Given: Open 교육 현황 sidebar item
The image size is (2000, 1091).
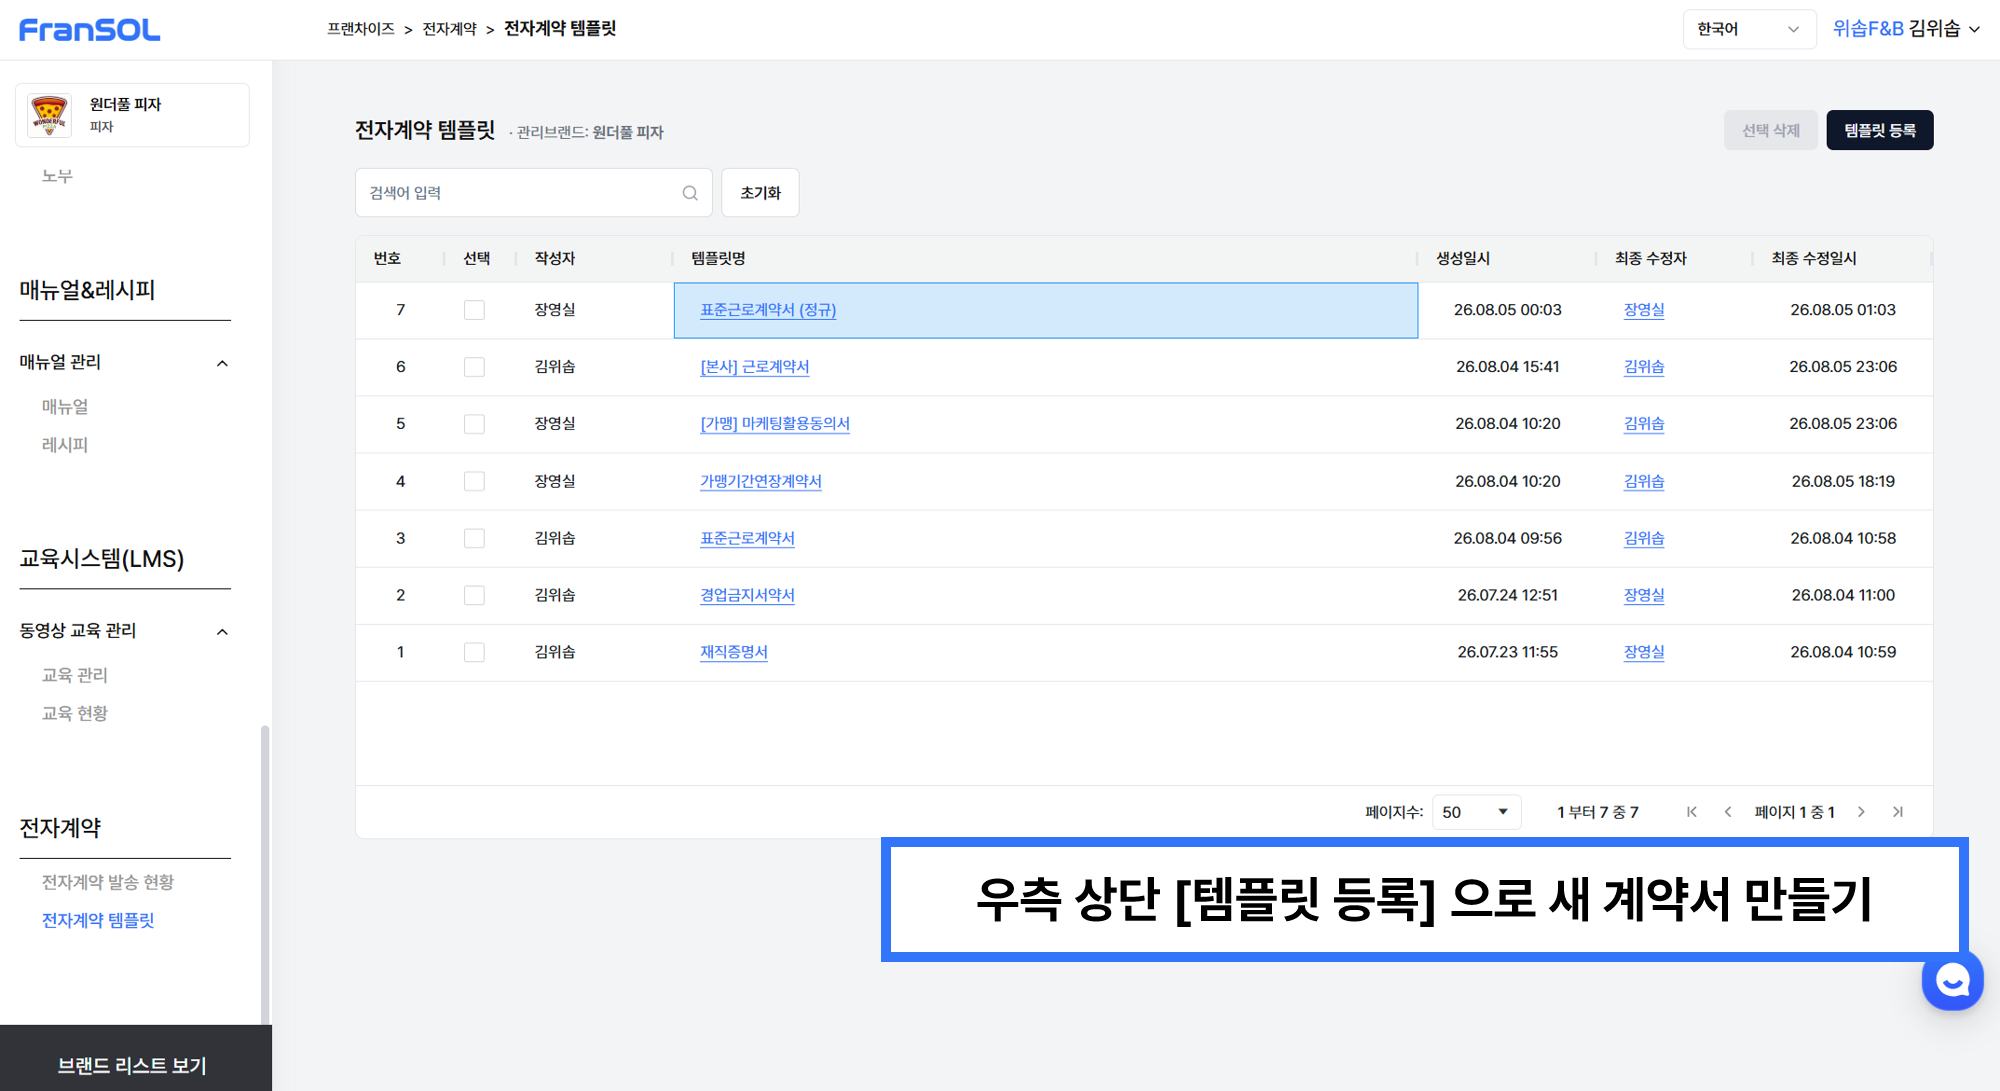Looking at the screenshot, I should [75, 713].
